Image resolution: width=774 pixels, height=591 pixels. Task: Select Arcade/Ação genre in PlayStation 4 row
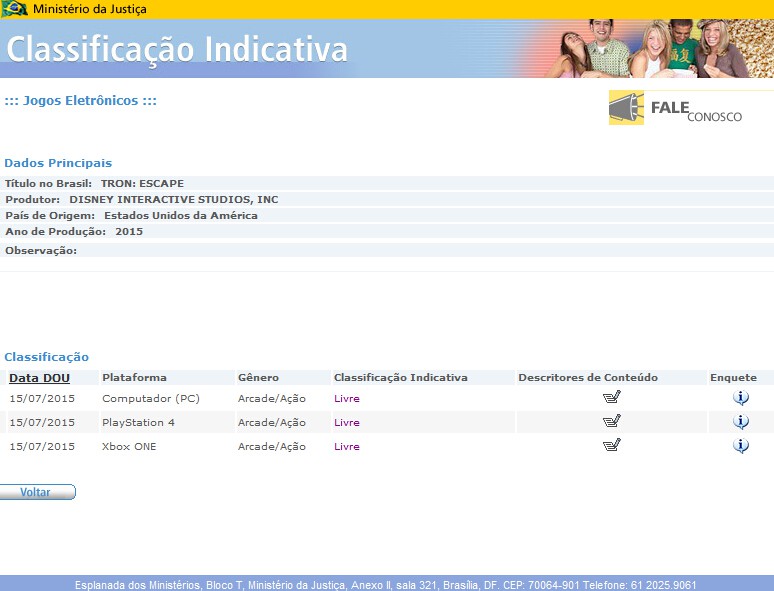271,423
